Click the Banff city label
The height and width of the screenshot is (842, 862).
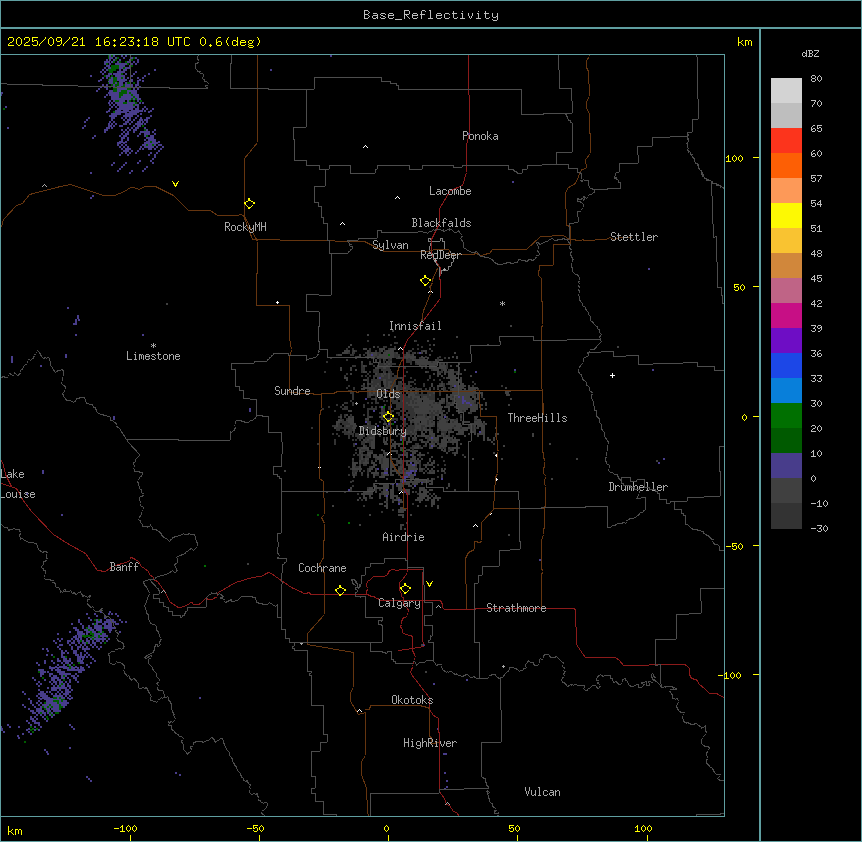pyautogui.click(x=124, y=567)
